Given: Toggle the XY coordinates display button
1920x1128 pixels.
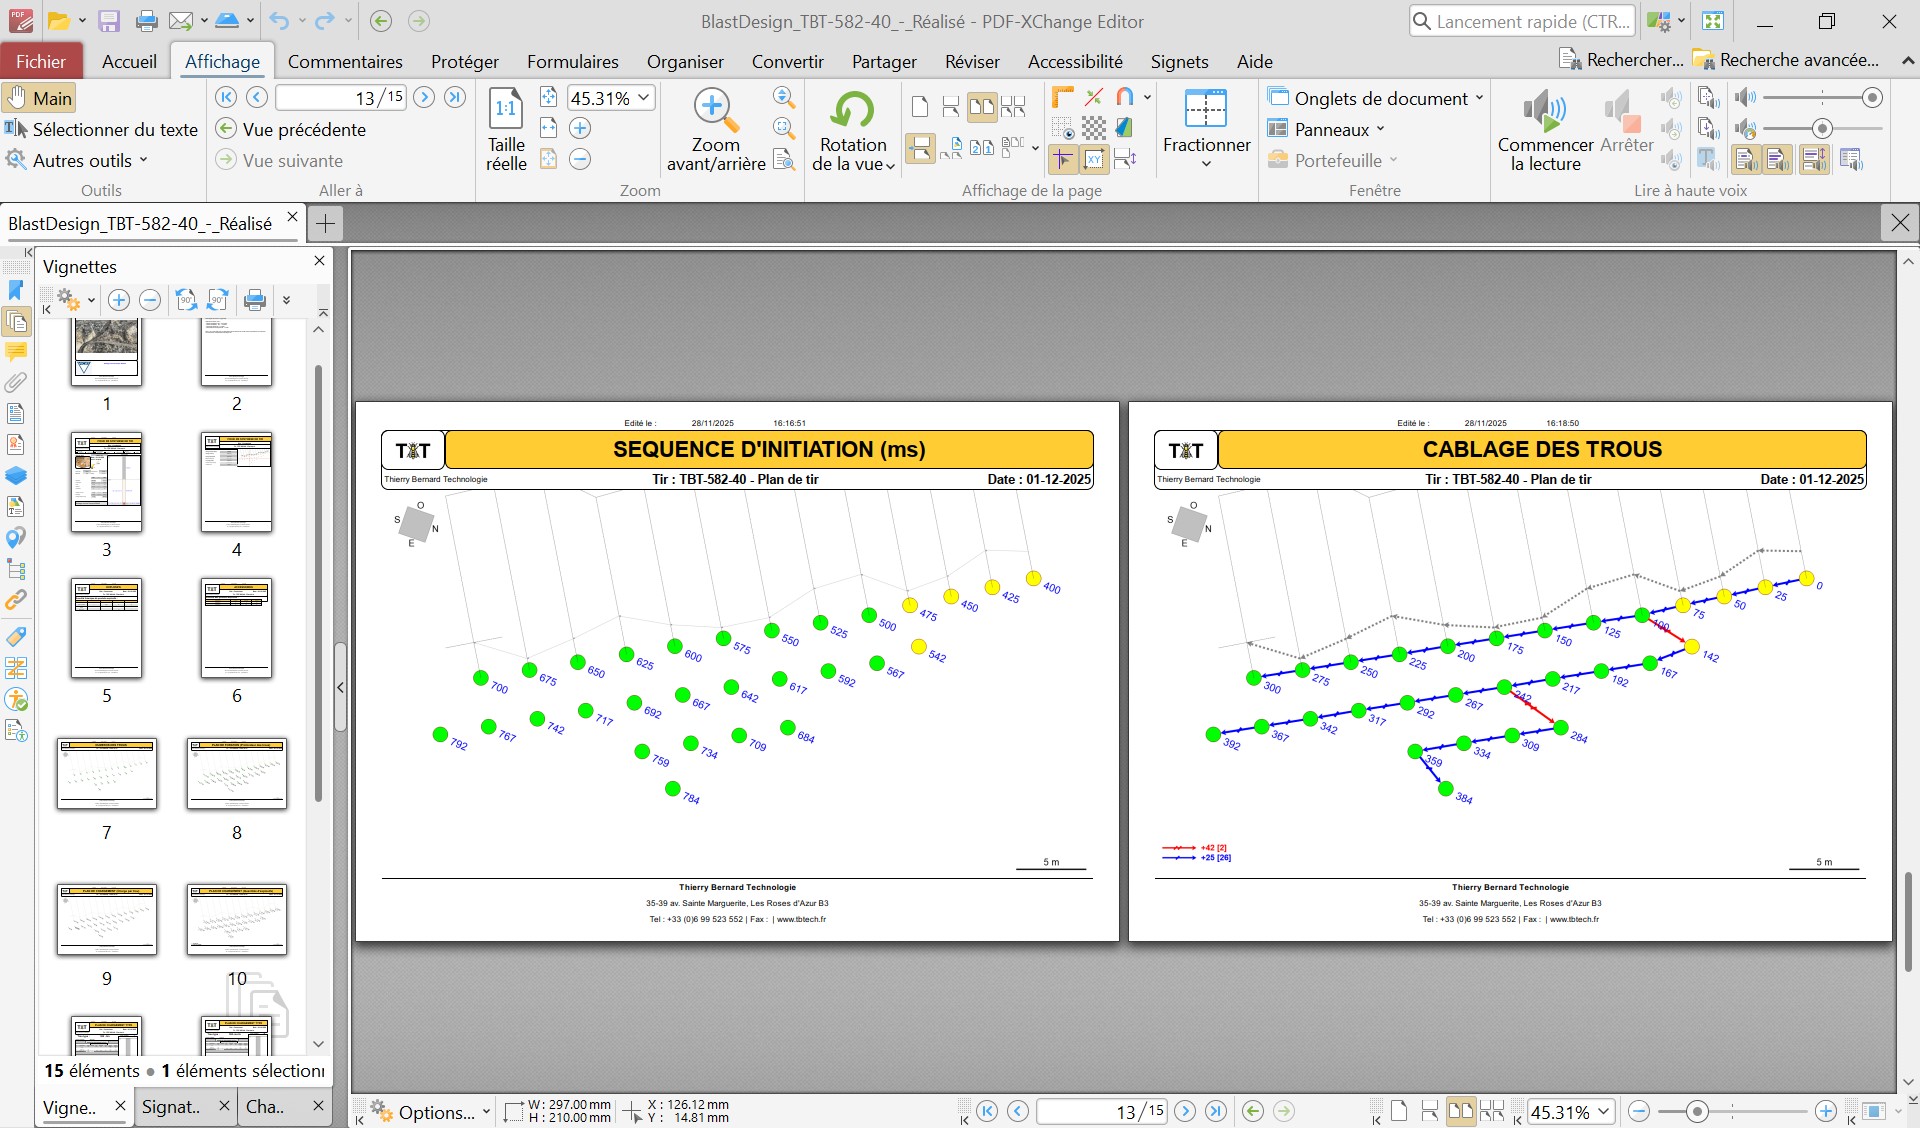Looking at the screenshot, I should (1094, 159).
